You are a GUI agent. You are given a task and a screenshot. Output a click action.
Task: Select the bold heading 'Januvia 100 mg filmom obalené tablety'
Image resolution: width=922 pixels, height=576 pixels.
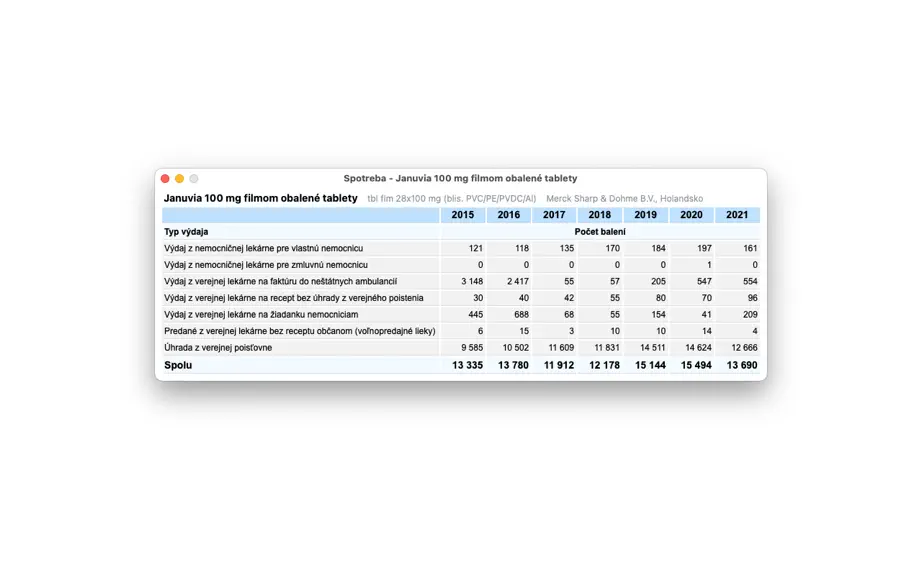(x=260, y=198)
